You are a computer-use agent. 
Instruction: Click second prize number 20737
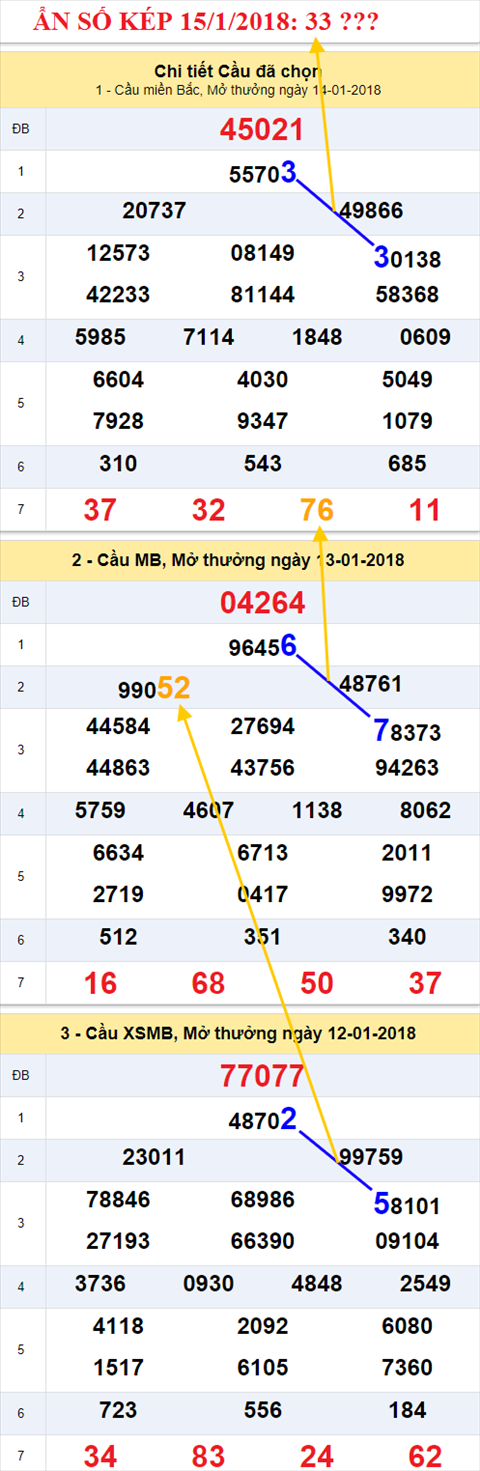(154, 210)
